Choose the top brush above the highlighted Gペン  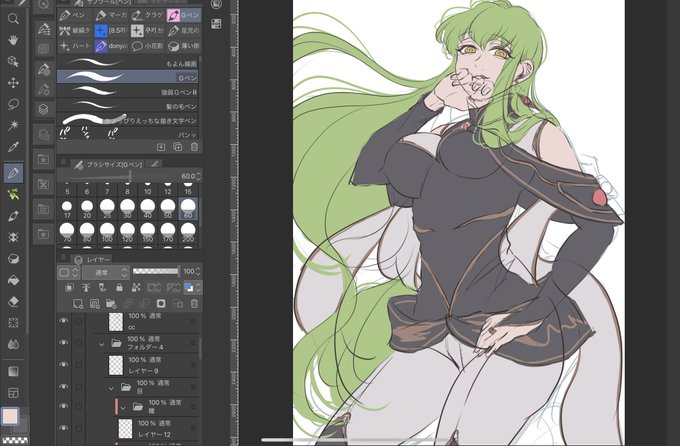click(128, 63)
